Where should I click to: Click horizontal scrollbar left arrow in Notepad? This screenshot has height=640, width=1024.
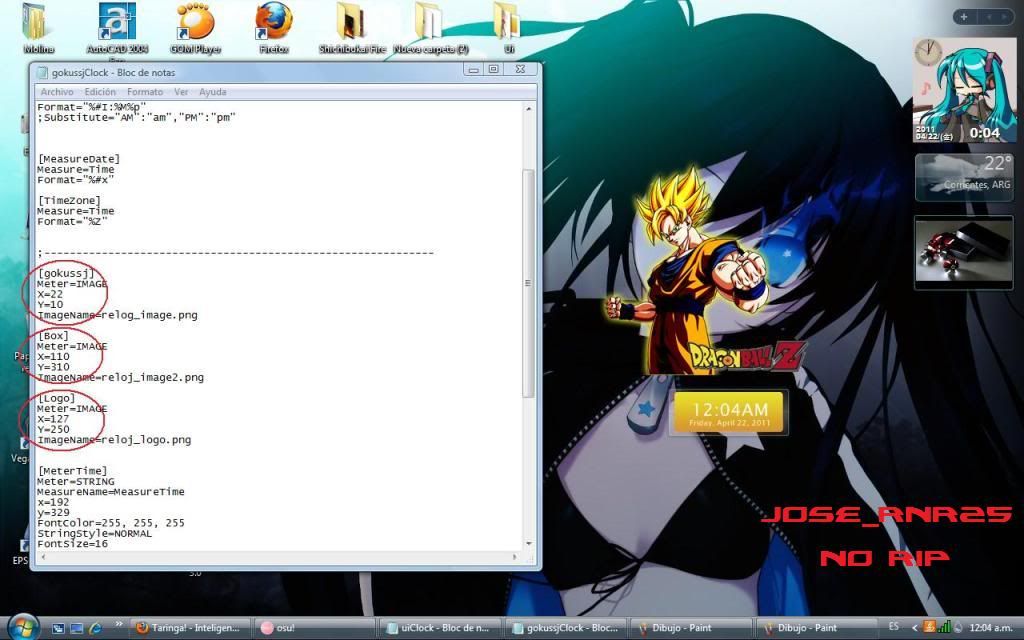pyautogui.click(x=43, y=557)
